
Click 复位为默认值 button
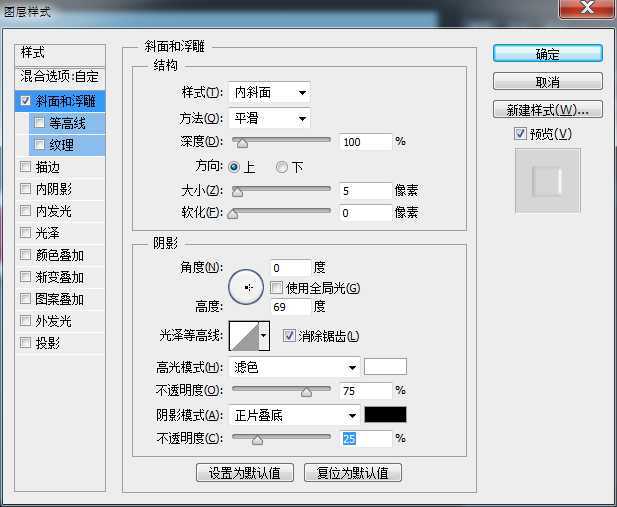(x=353, y=472)
